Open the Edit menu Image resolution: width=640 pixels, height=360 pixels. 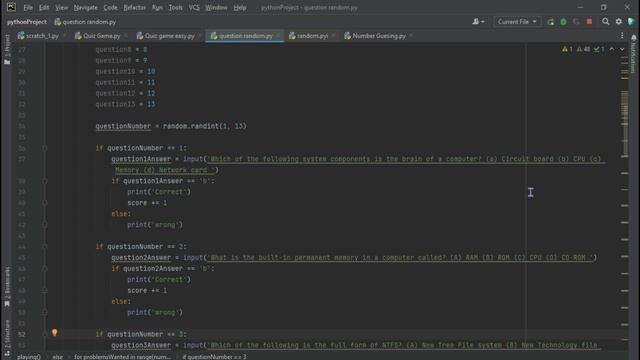(x=44, y=7)
